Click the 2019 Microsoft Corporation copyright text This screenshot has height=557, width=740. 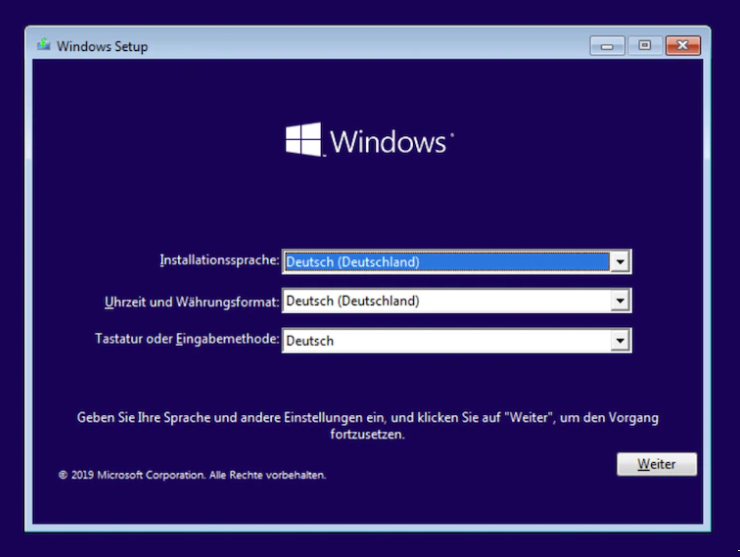tap(192, 475)
